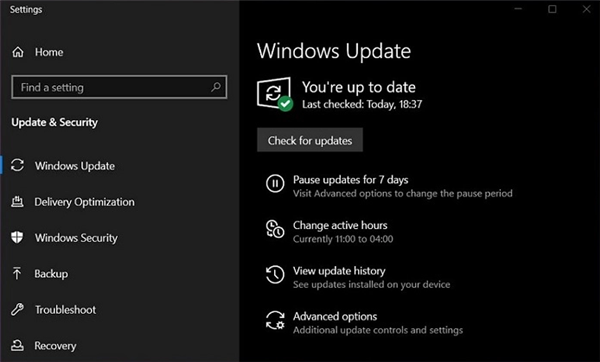The width and height of the screenshot is (600, 362).
Task: Click the Troubleshoot wrench icon
Action: [17, 309]
